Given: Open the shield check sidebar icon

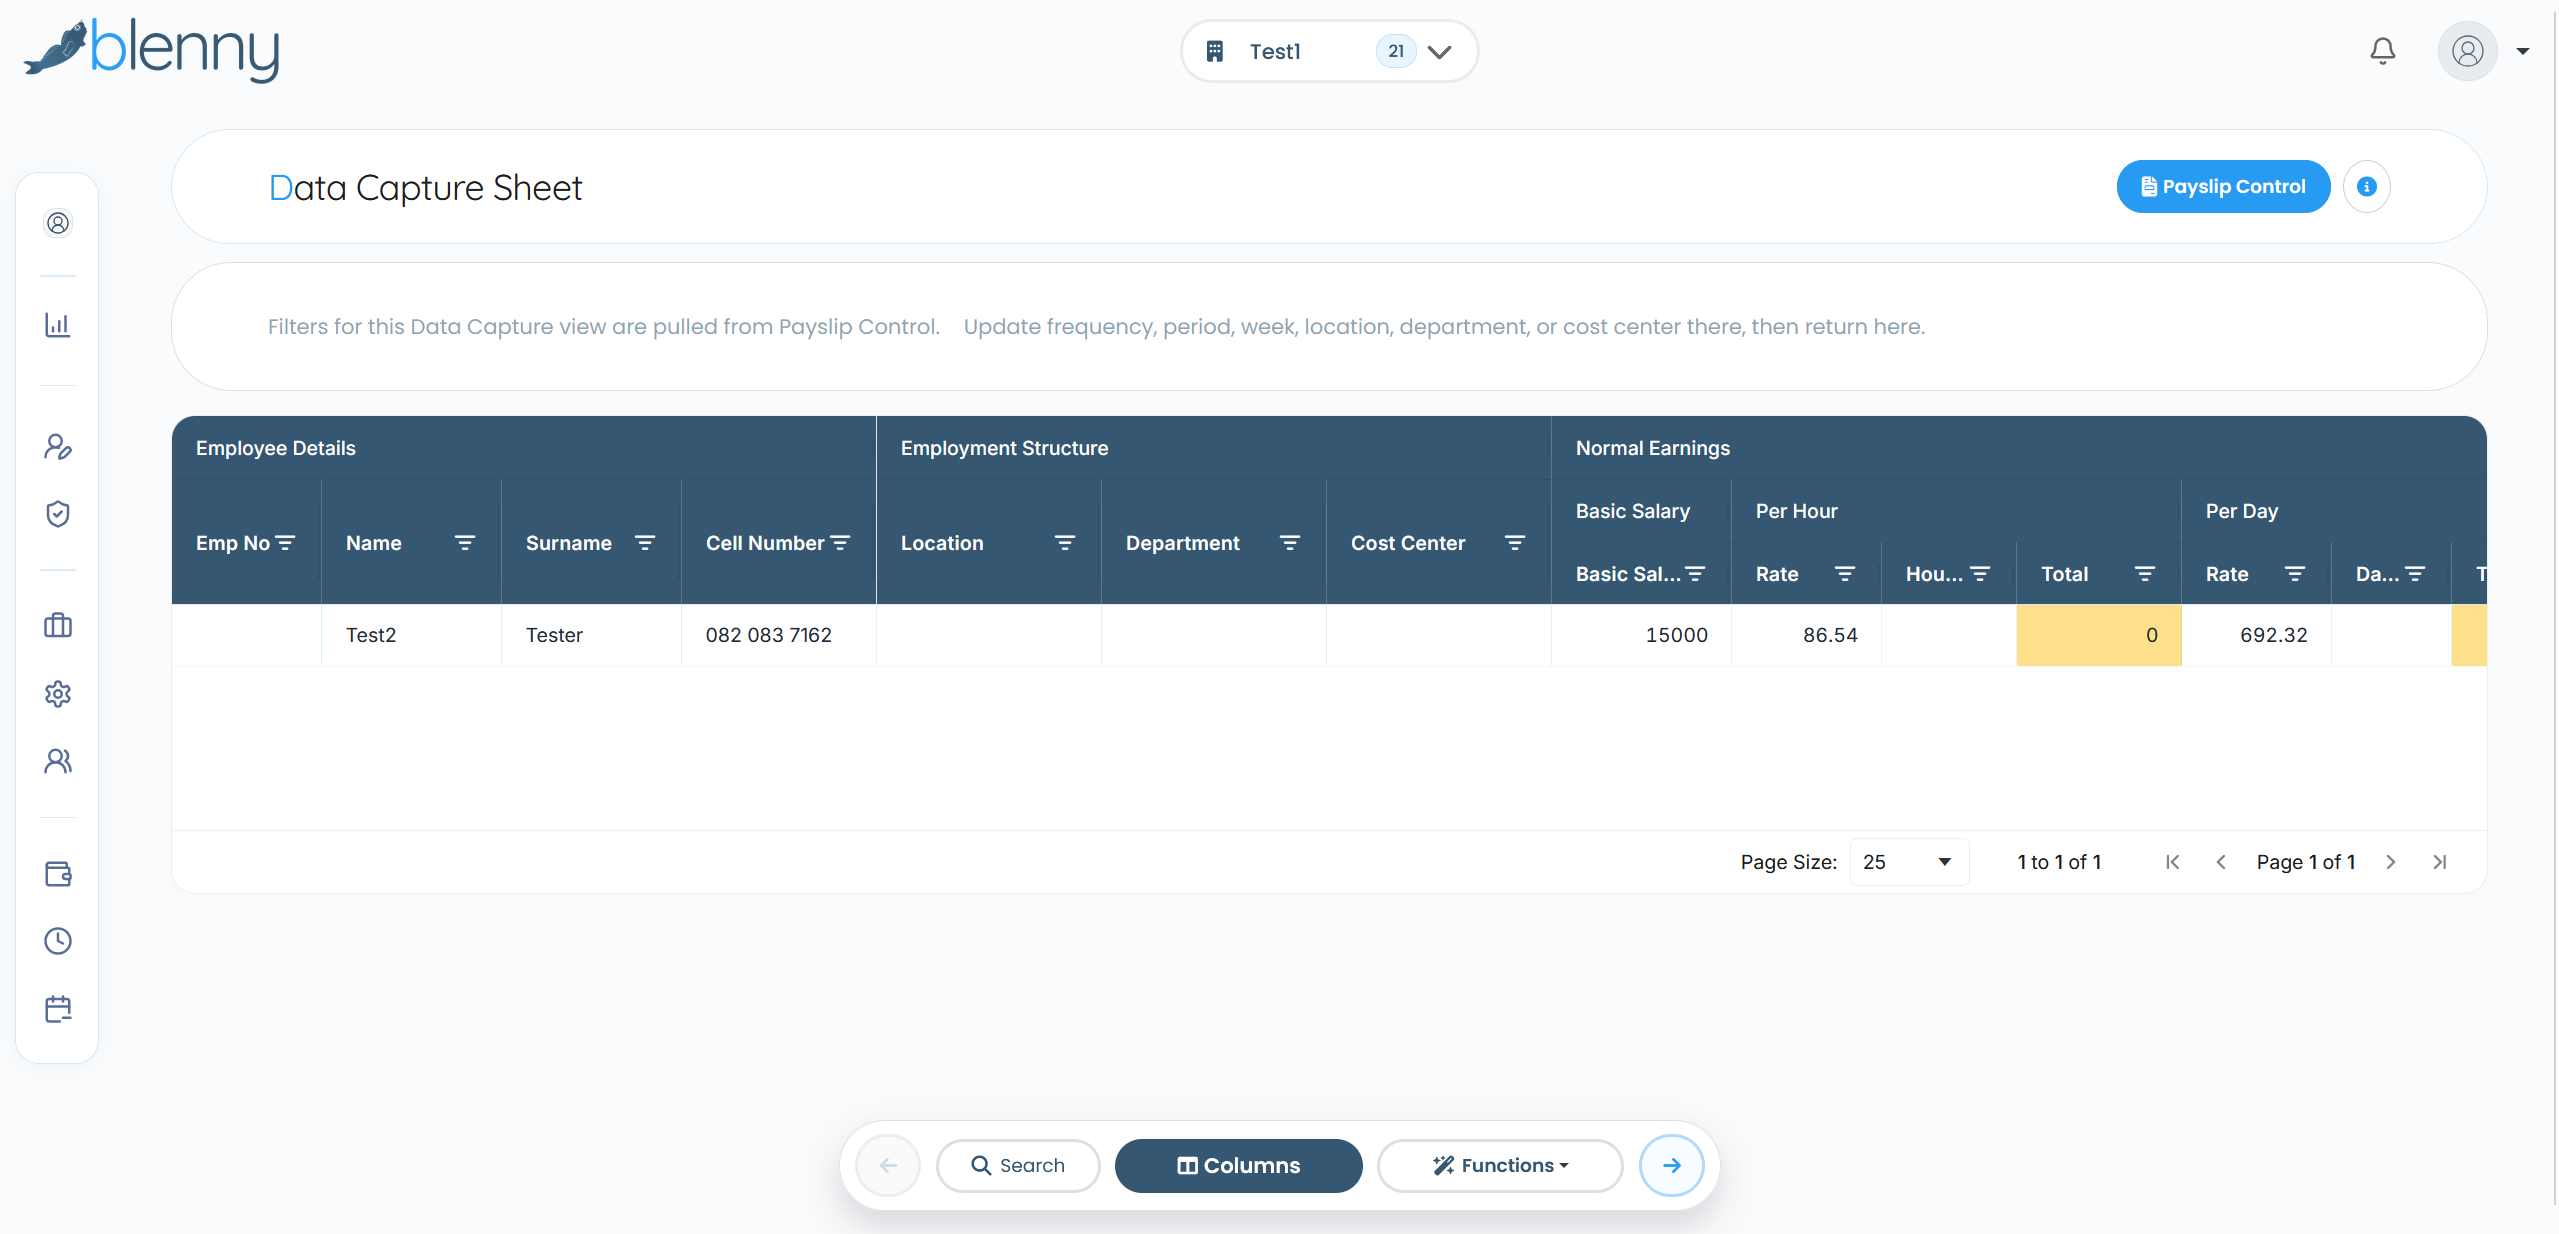Looking at the screenshot, I should [58, 514].
